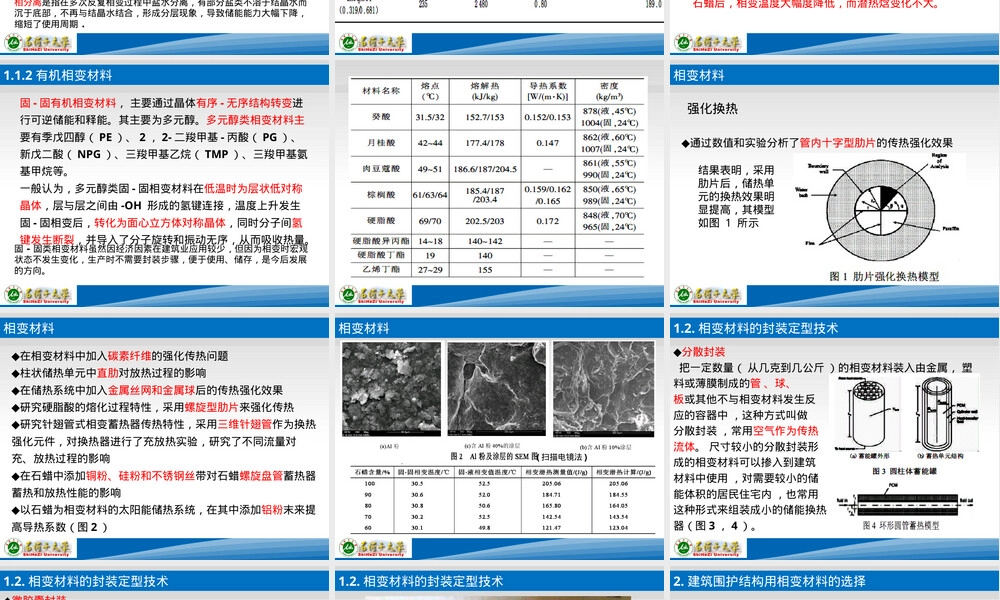
Task: Click the 硬脂酸丁酯 row label
Action: coord(381,255)
